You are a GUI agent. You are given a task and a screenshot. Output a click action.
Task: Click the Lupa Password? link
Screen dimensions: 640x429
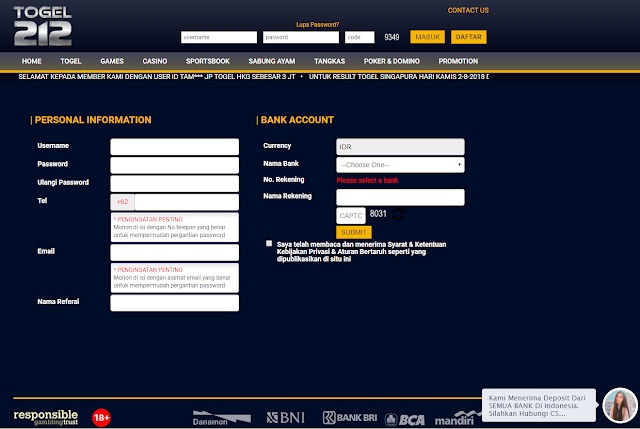[318, 24]
